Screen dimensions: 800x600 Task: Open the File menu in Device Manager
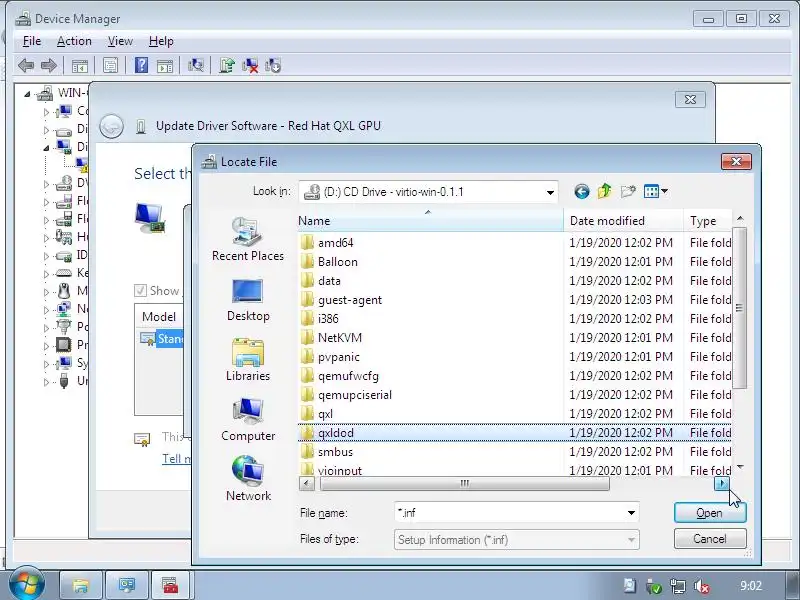32,41
